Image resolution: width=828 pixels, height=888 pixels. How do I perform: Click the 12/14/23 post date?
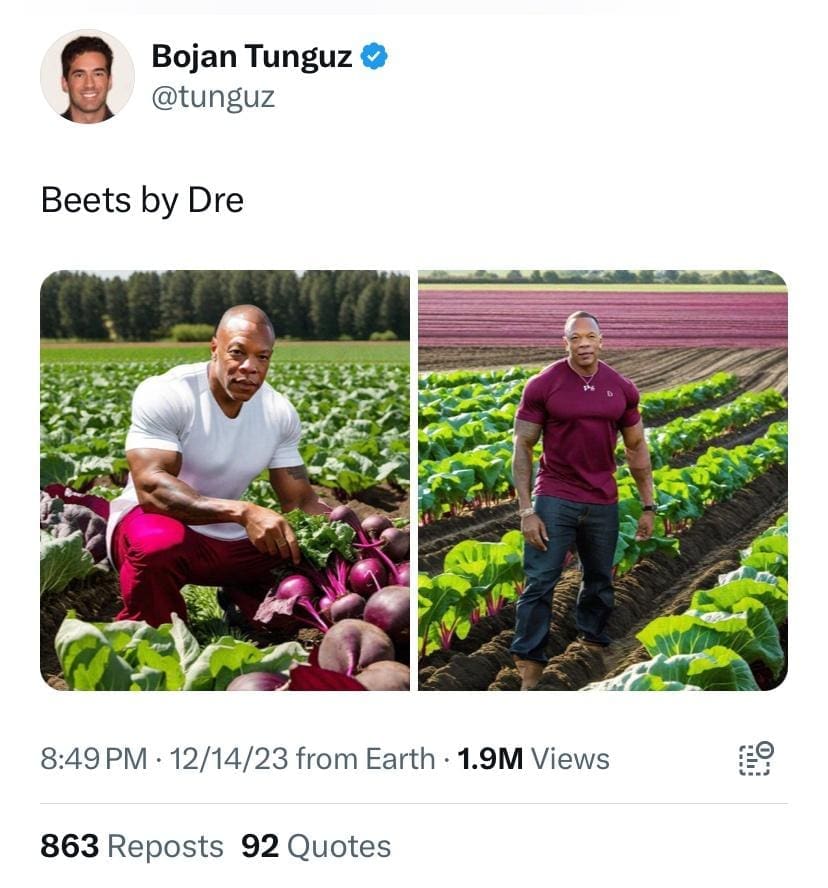click(x=229, y=759)
